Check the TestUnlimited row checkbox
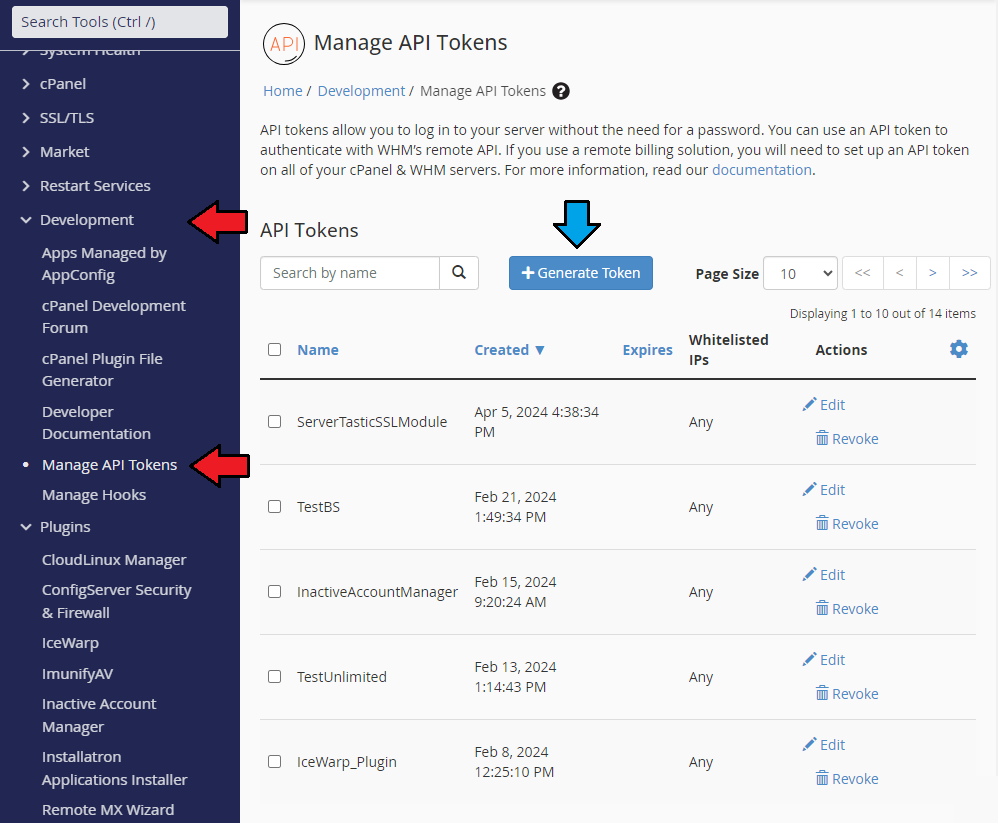Viewport: 998px width, 823px height. tap(274, 677)
